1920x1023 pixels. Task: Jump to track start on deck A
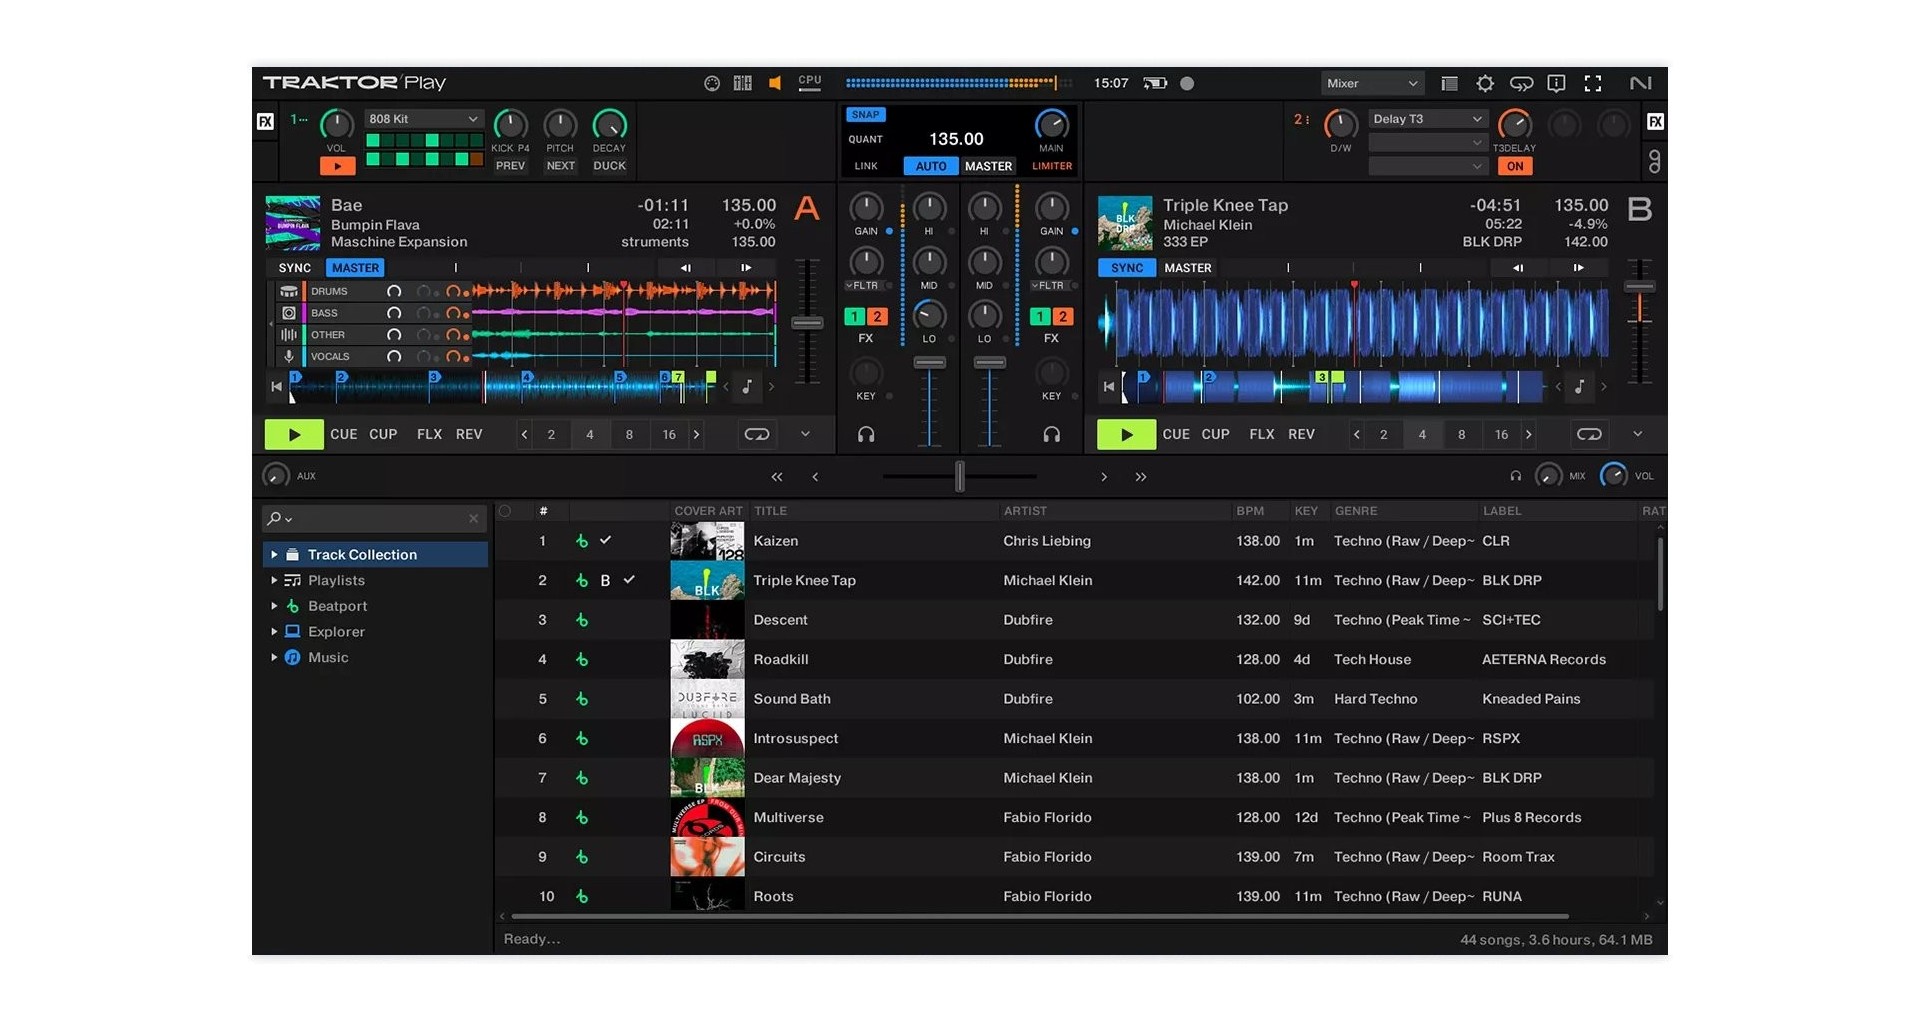click(276, 386)
